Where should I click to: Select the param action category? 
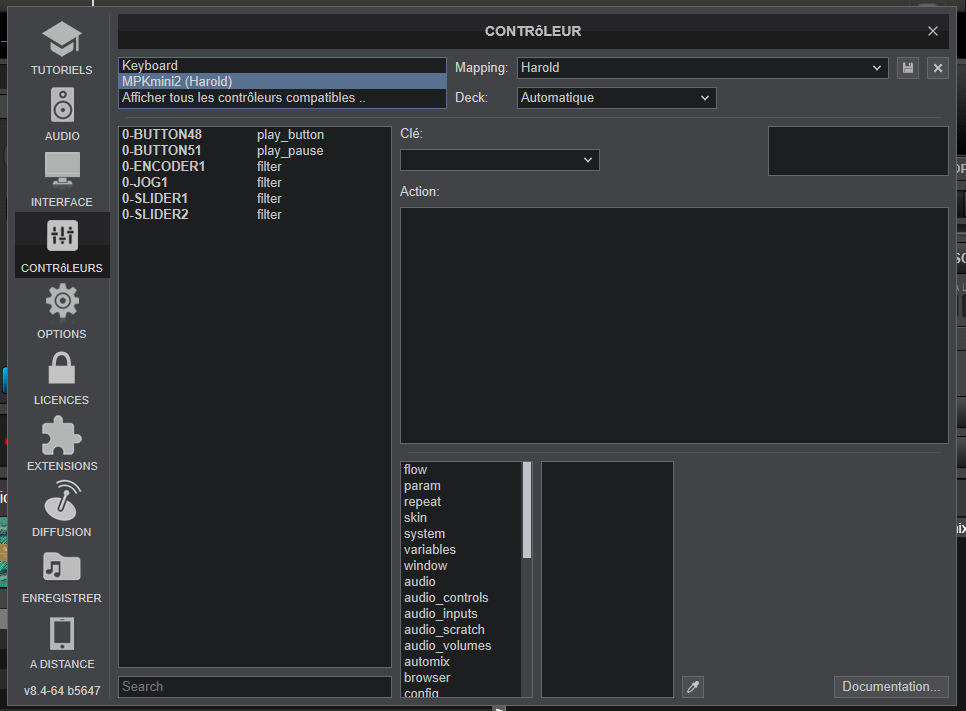461,486
